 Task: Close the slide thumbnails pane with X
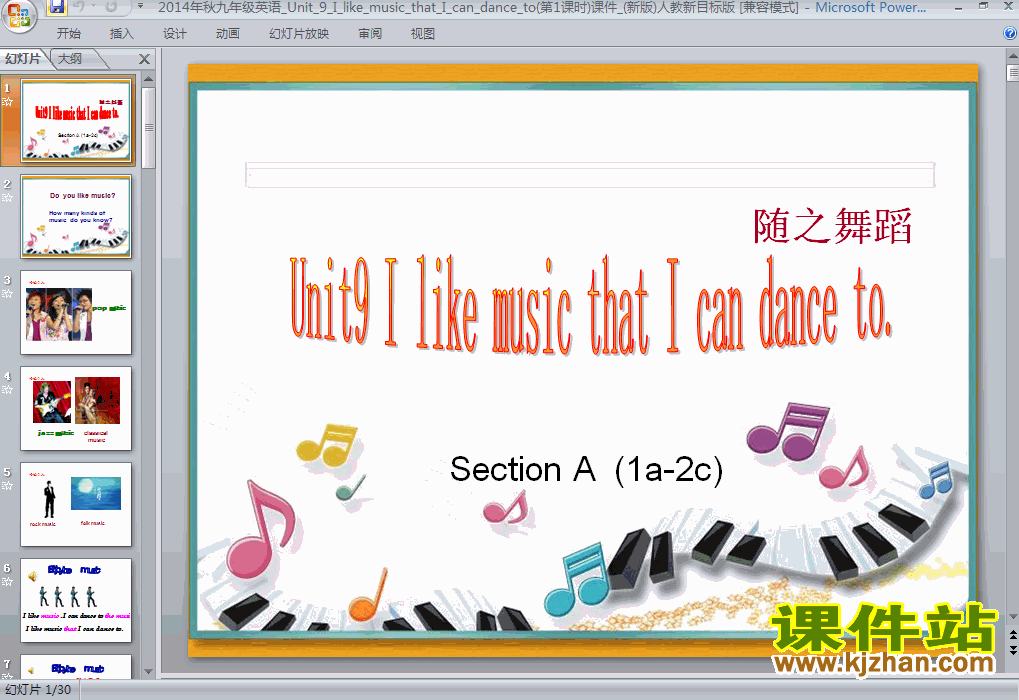(144, 59)
